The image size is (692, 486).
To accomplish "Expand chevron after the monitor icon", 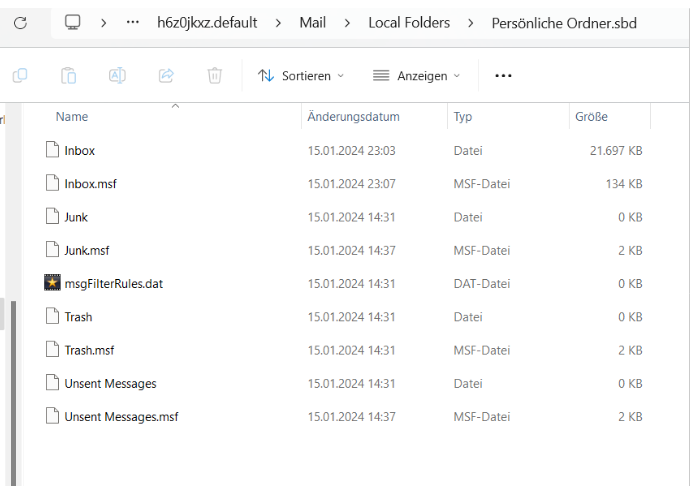I will click(x=103, y=23).
